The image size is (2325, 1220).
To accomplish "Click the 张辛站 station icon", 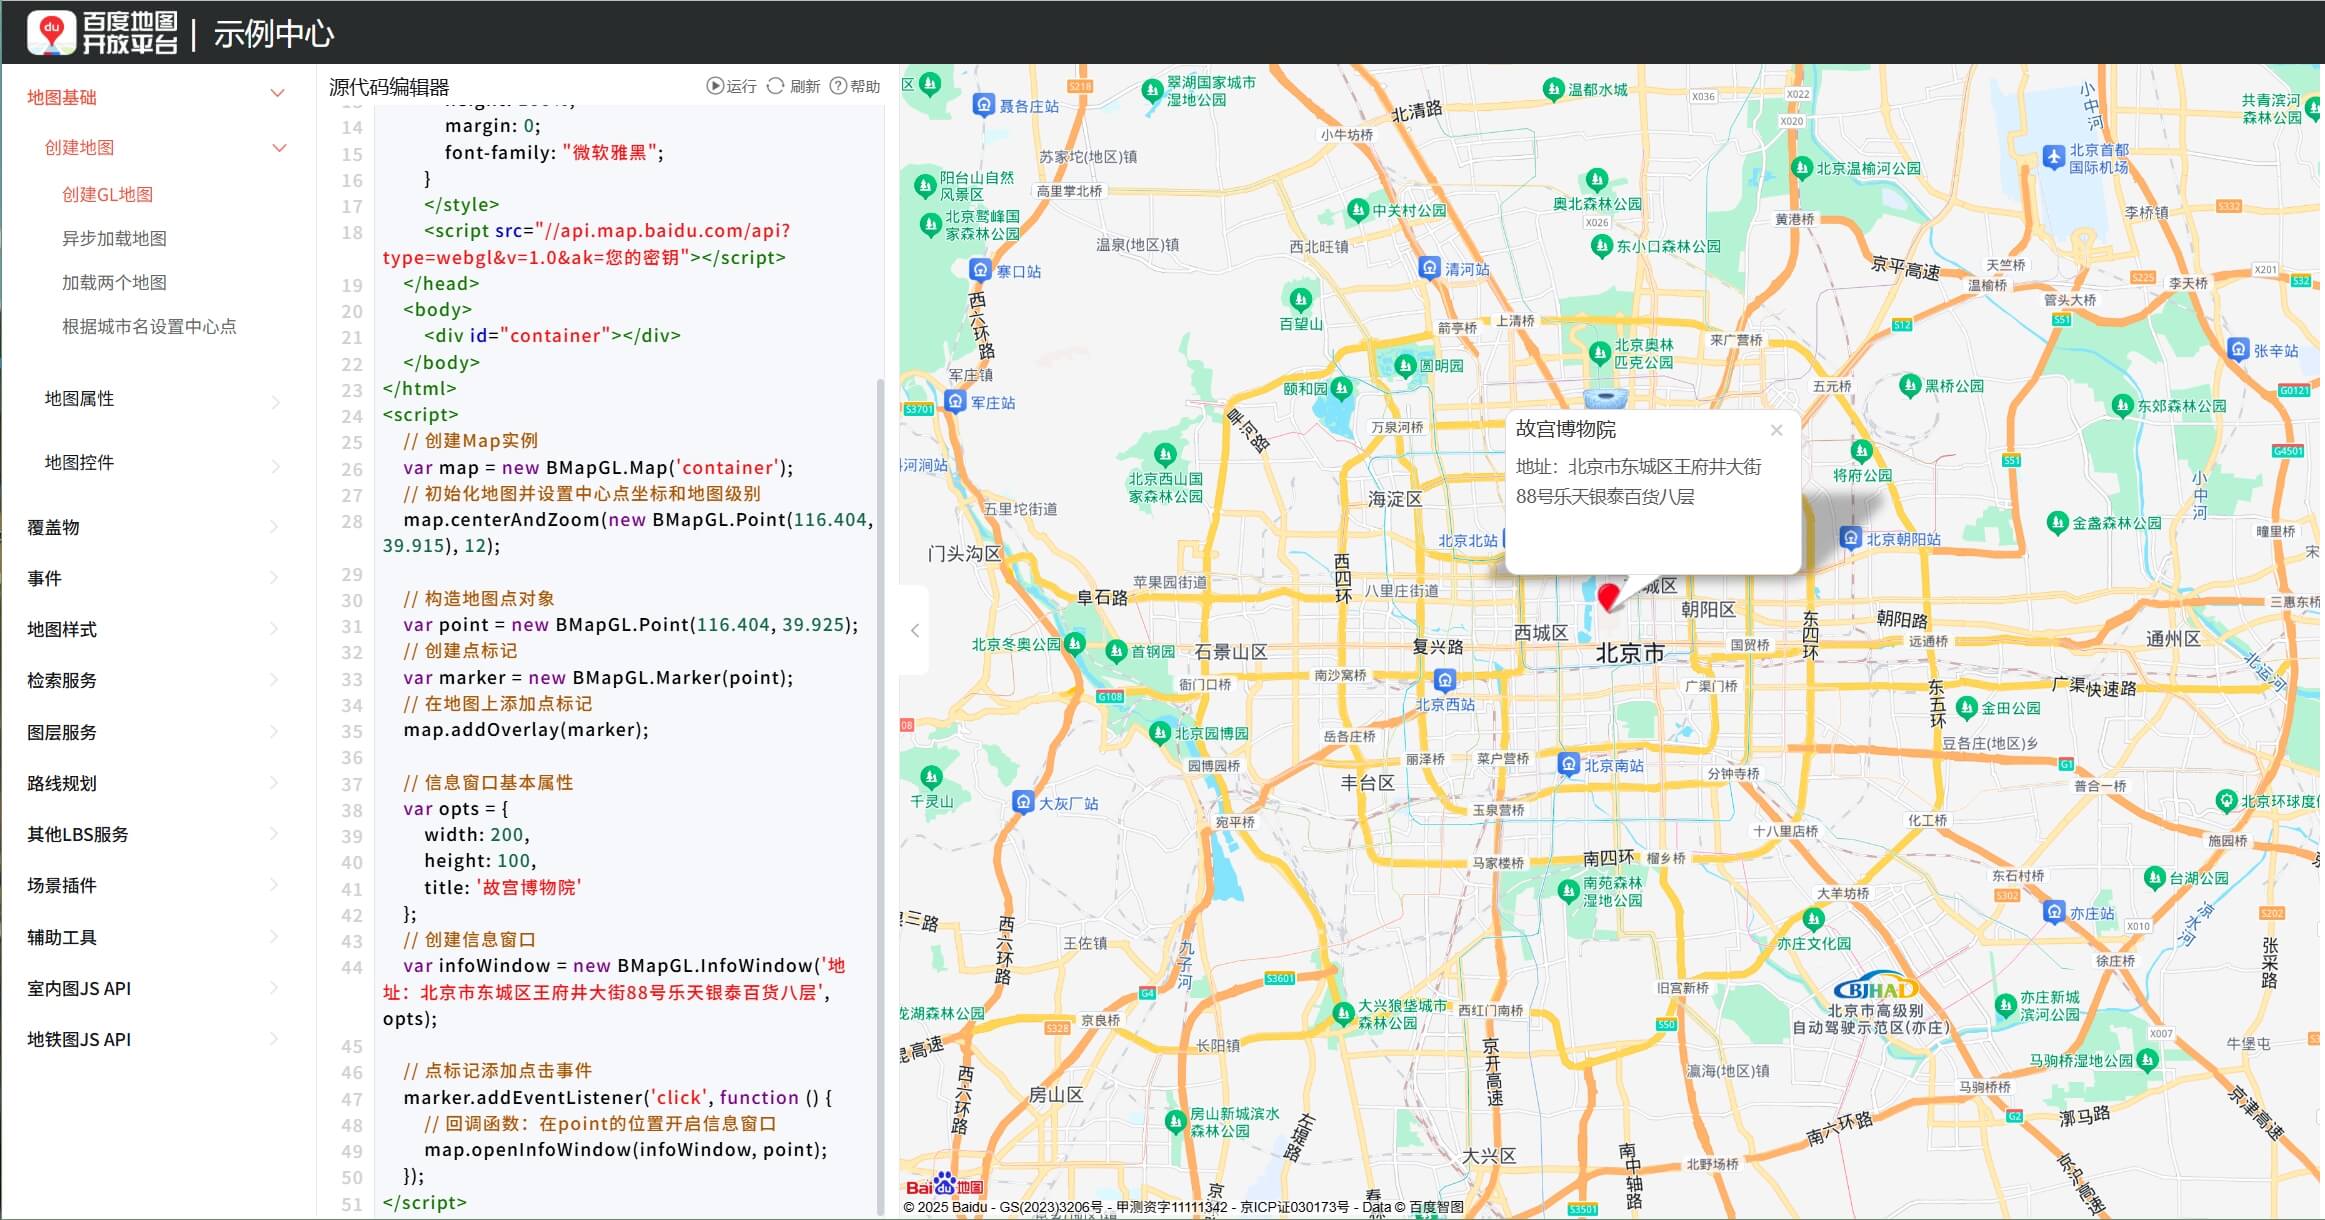I will pyautogui.click(x=2239, y=350).
